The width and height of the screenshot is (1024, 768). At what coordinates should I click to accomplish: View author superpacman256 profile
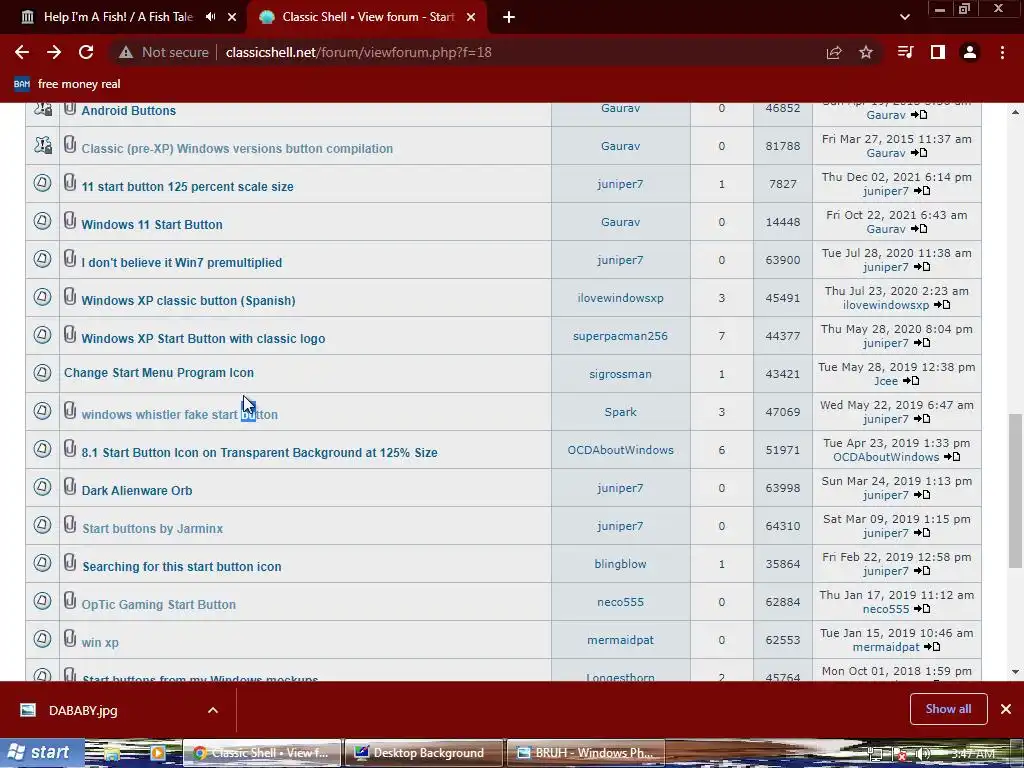(x=620, y=336)
